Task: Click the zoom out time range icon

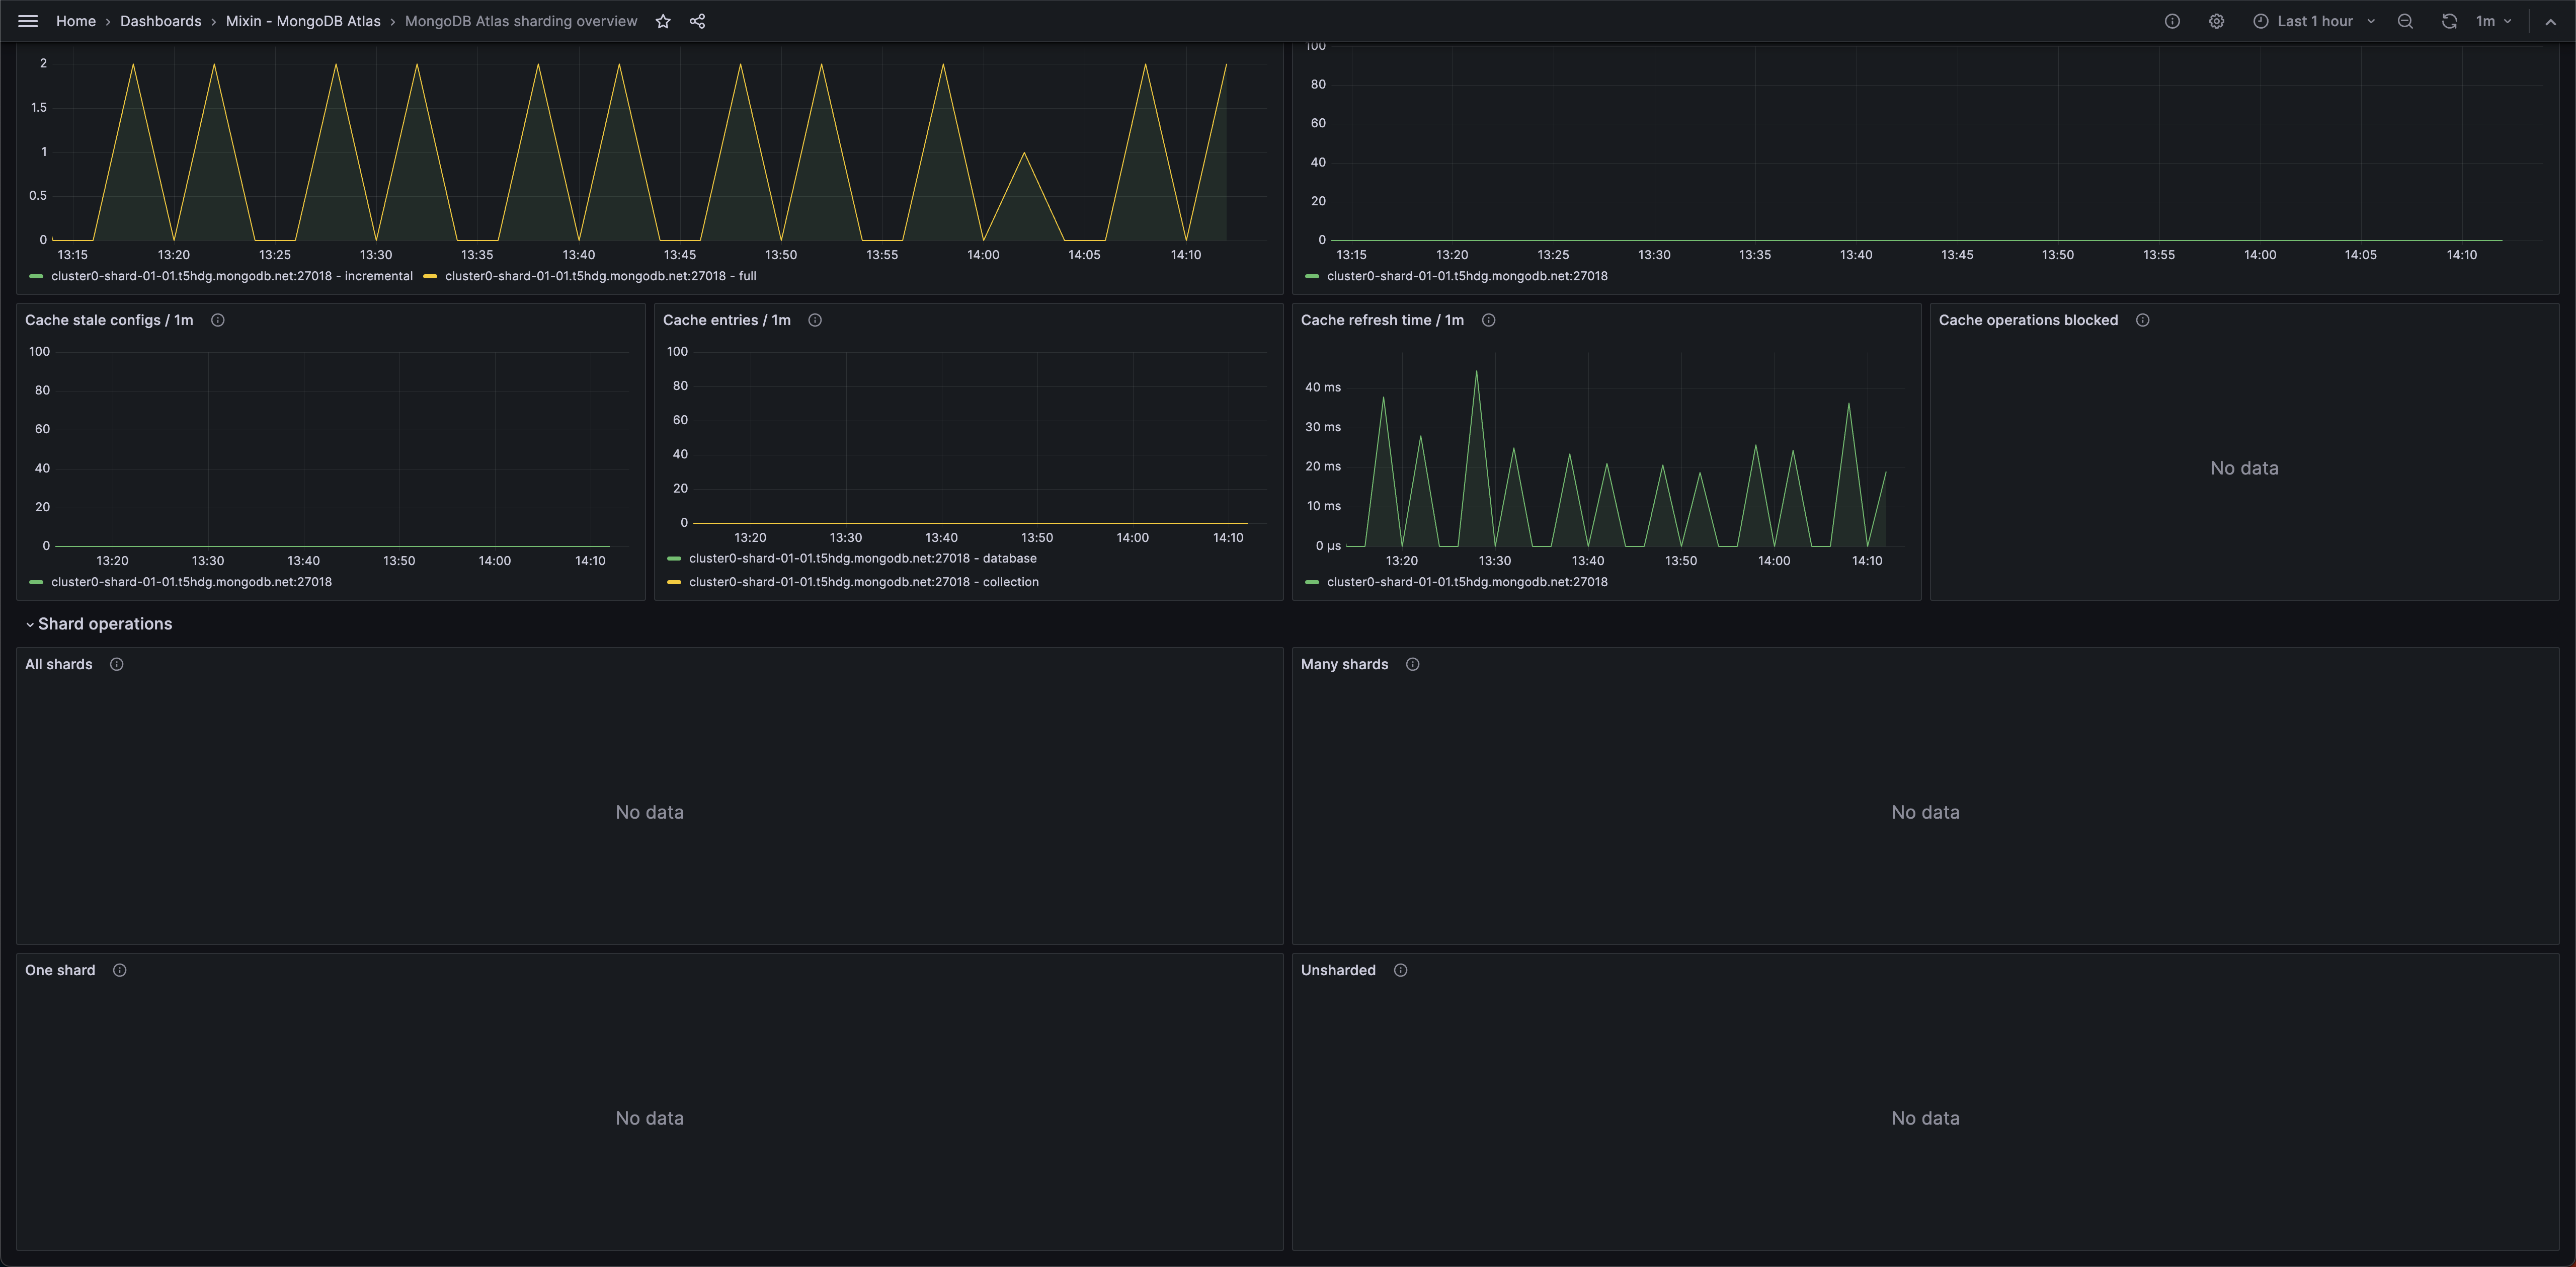Action: [x=2405, y=21]
